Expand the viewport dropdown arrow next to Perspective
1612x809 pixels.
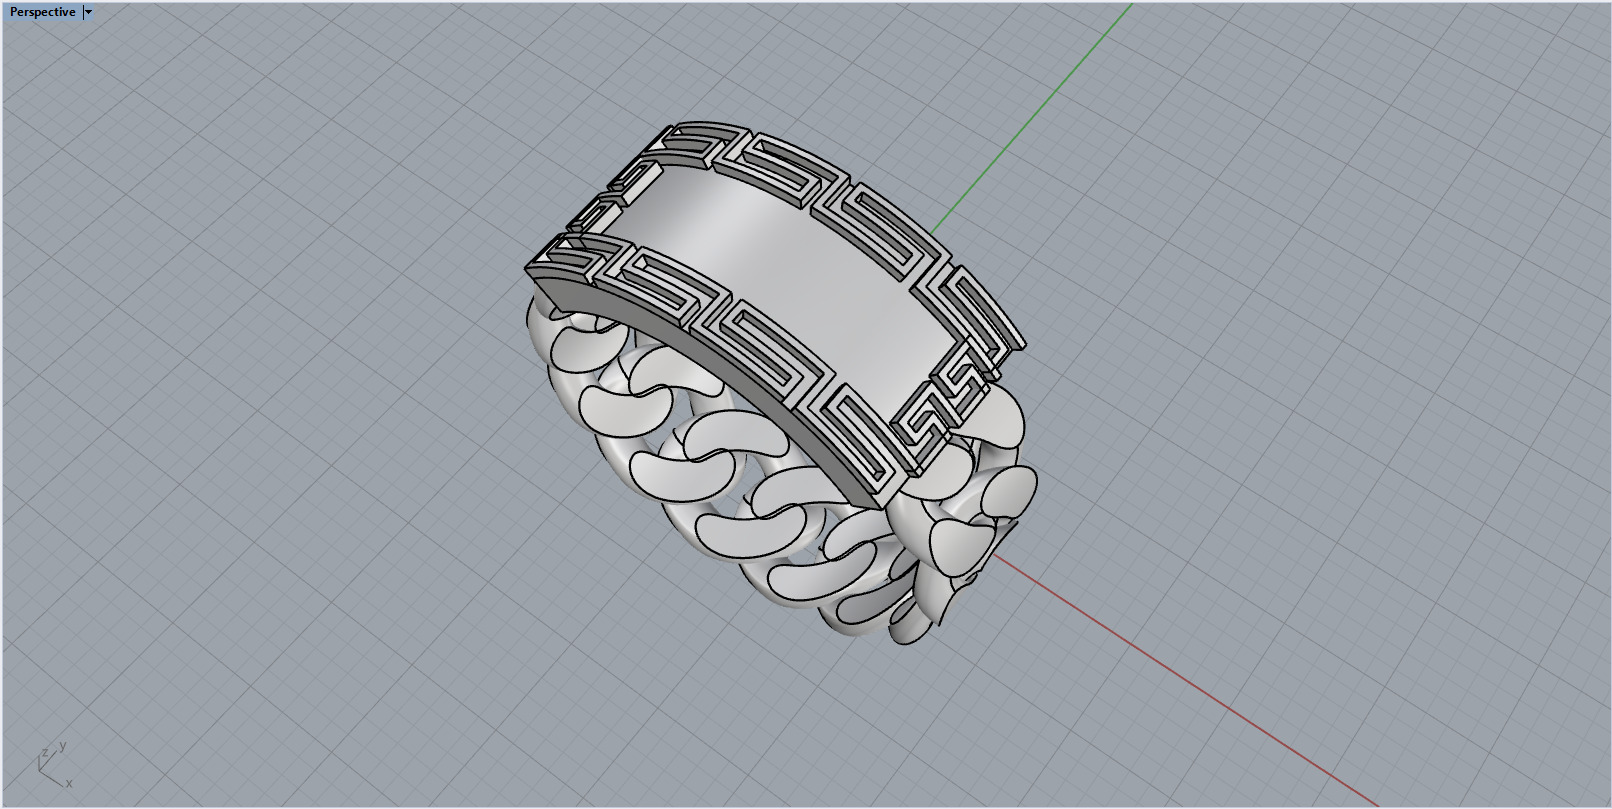coord(88,12)
